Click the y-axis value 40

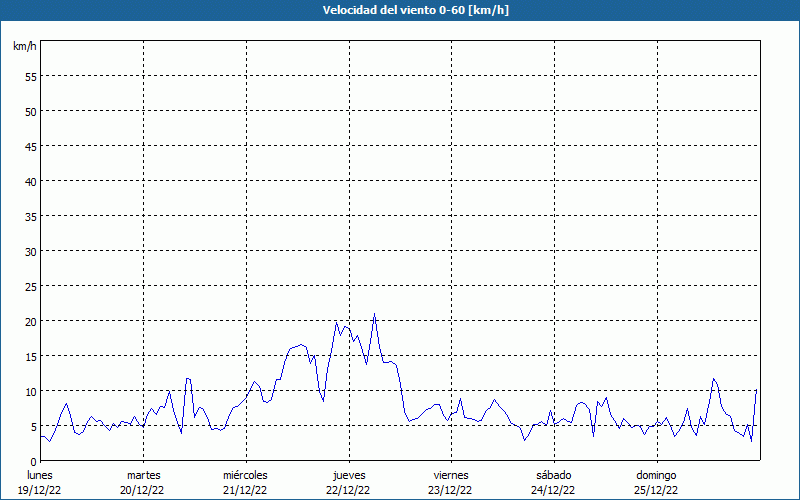pos(31,182)
